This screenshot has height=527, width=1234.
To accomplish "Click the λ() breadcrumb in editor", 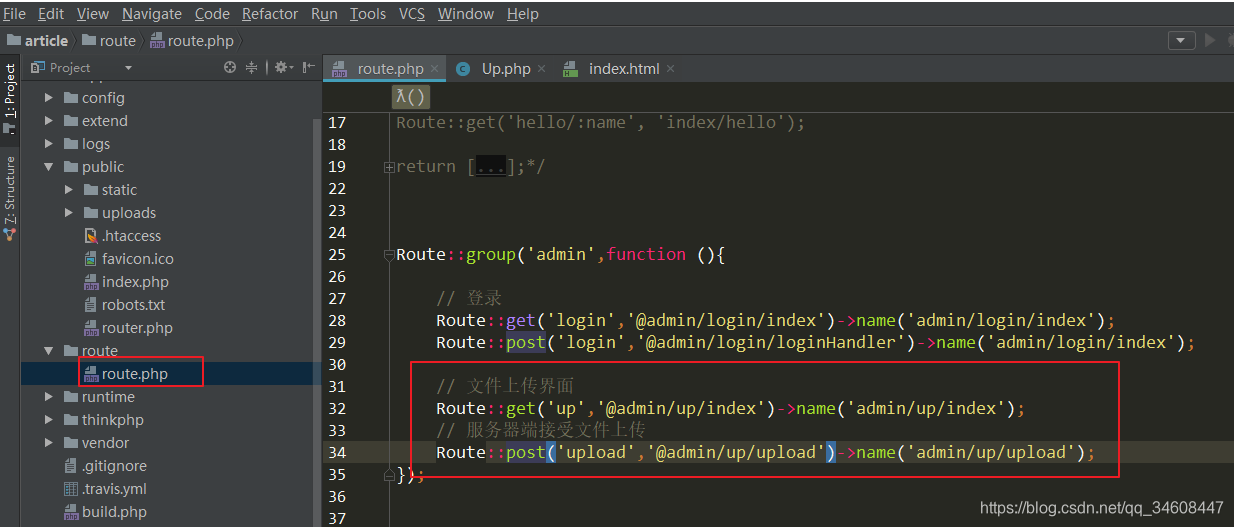I will coord(410,97).
